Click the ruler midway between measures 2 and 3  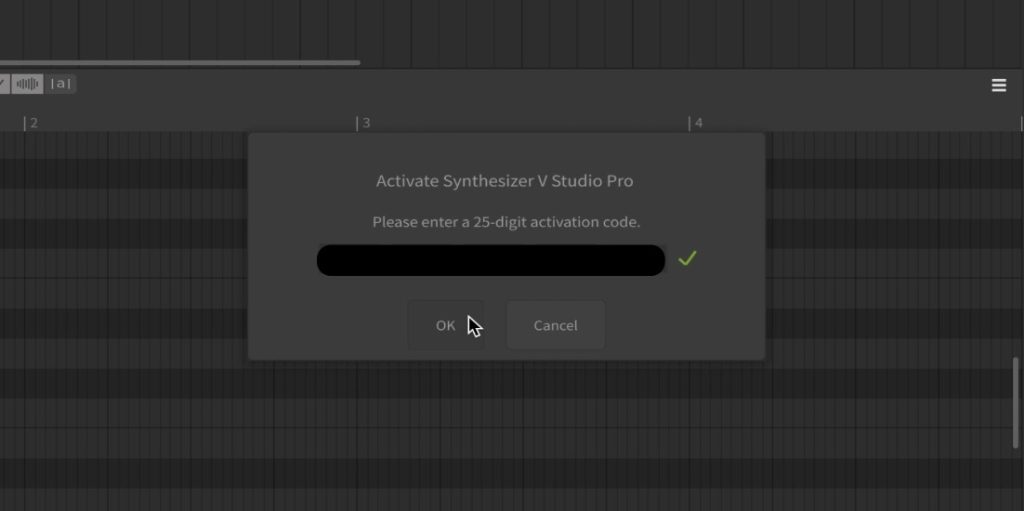pos(195,123)
